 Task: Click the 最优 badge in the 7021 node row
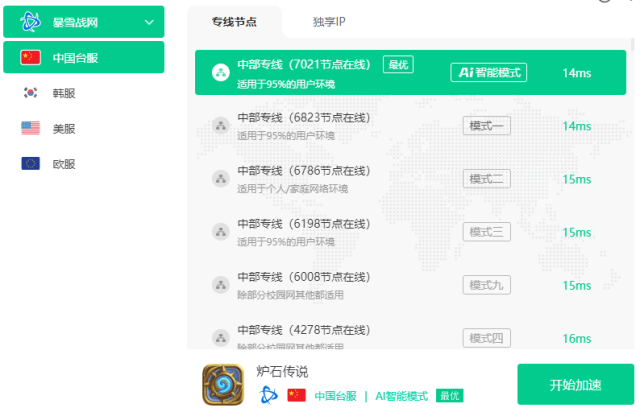[x=398, y=64]
